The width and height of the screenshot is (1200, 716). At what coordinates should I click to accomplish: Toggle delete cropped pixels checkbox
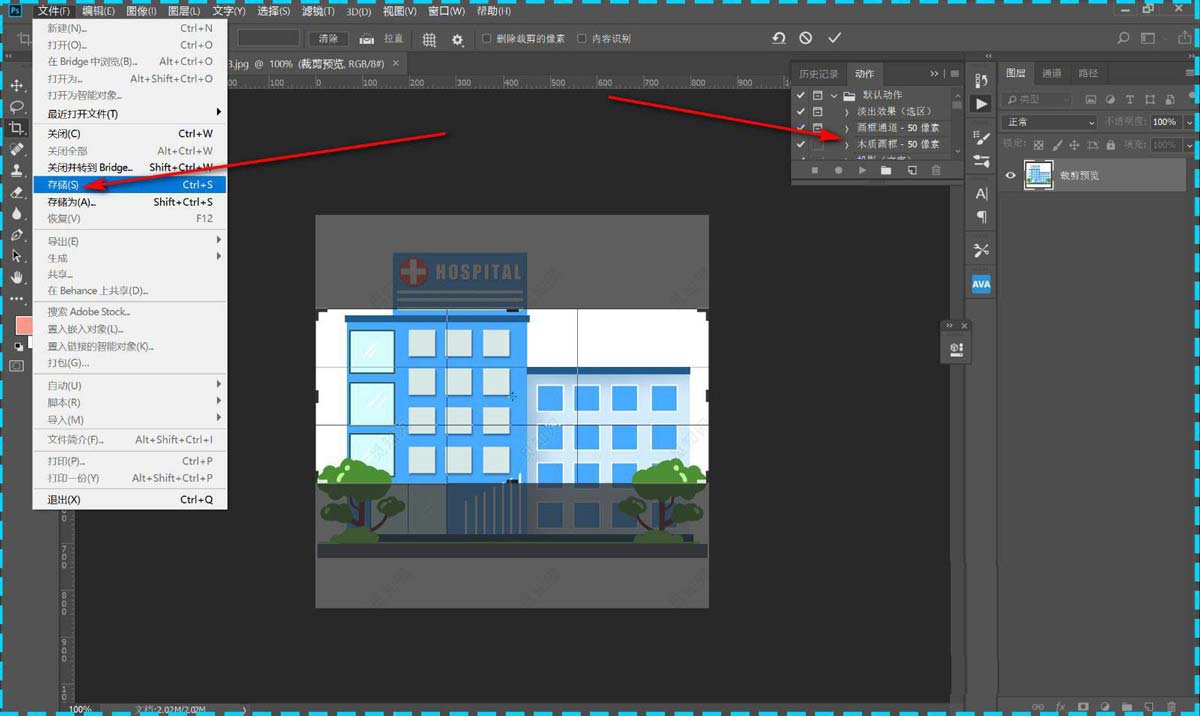[x=487, y=39]
